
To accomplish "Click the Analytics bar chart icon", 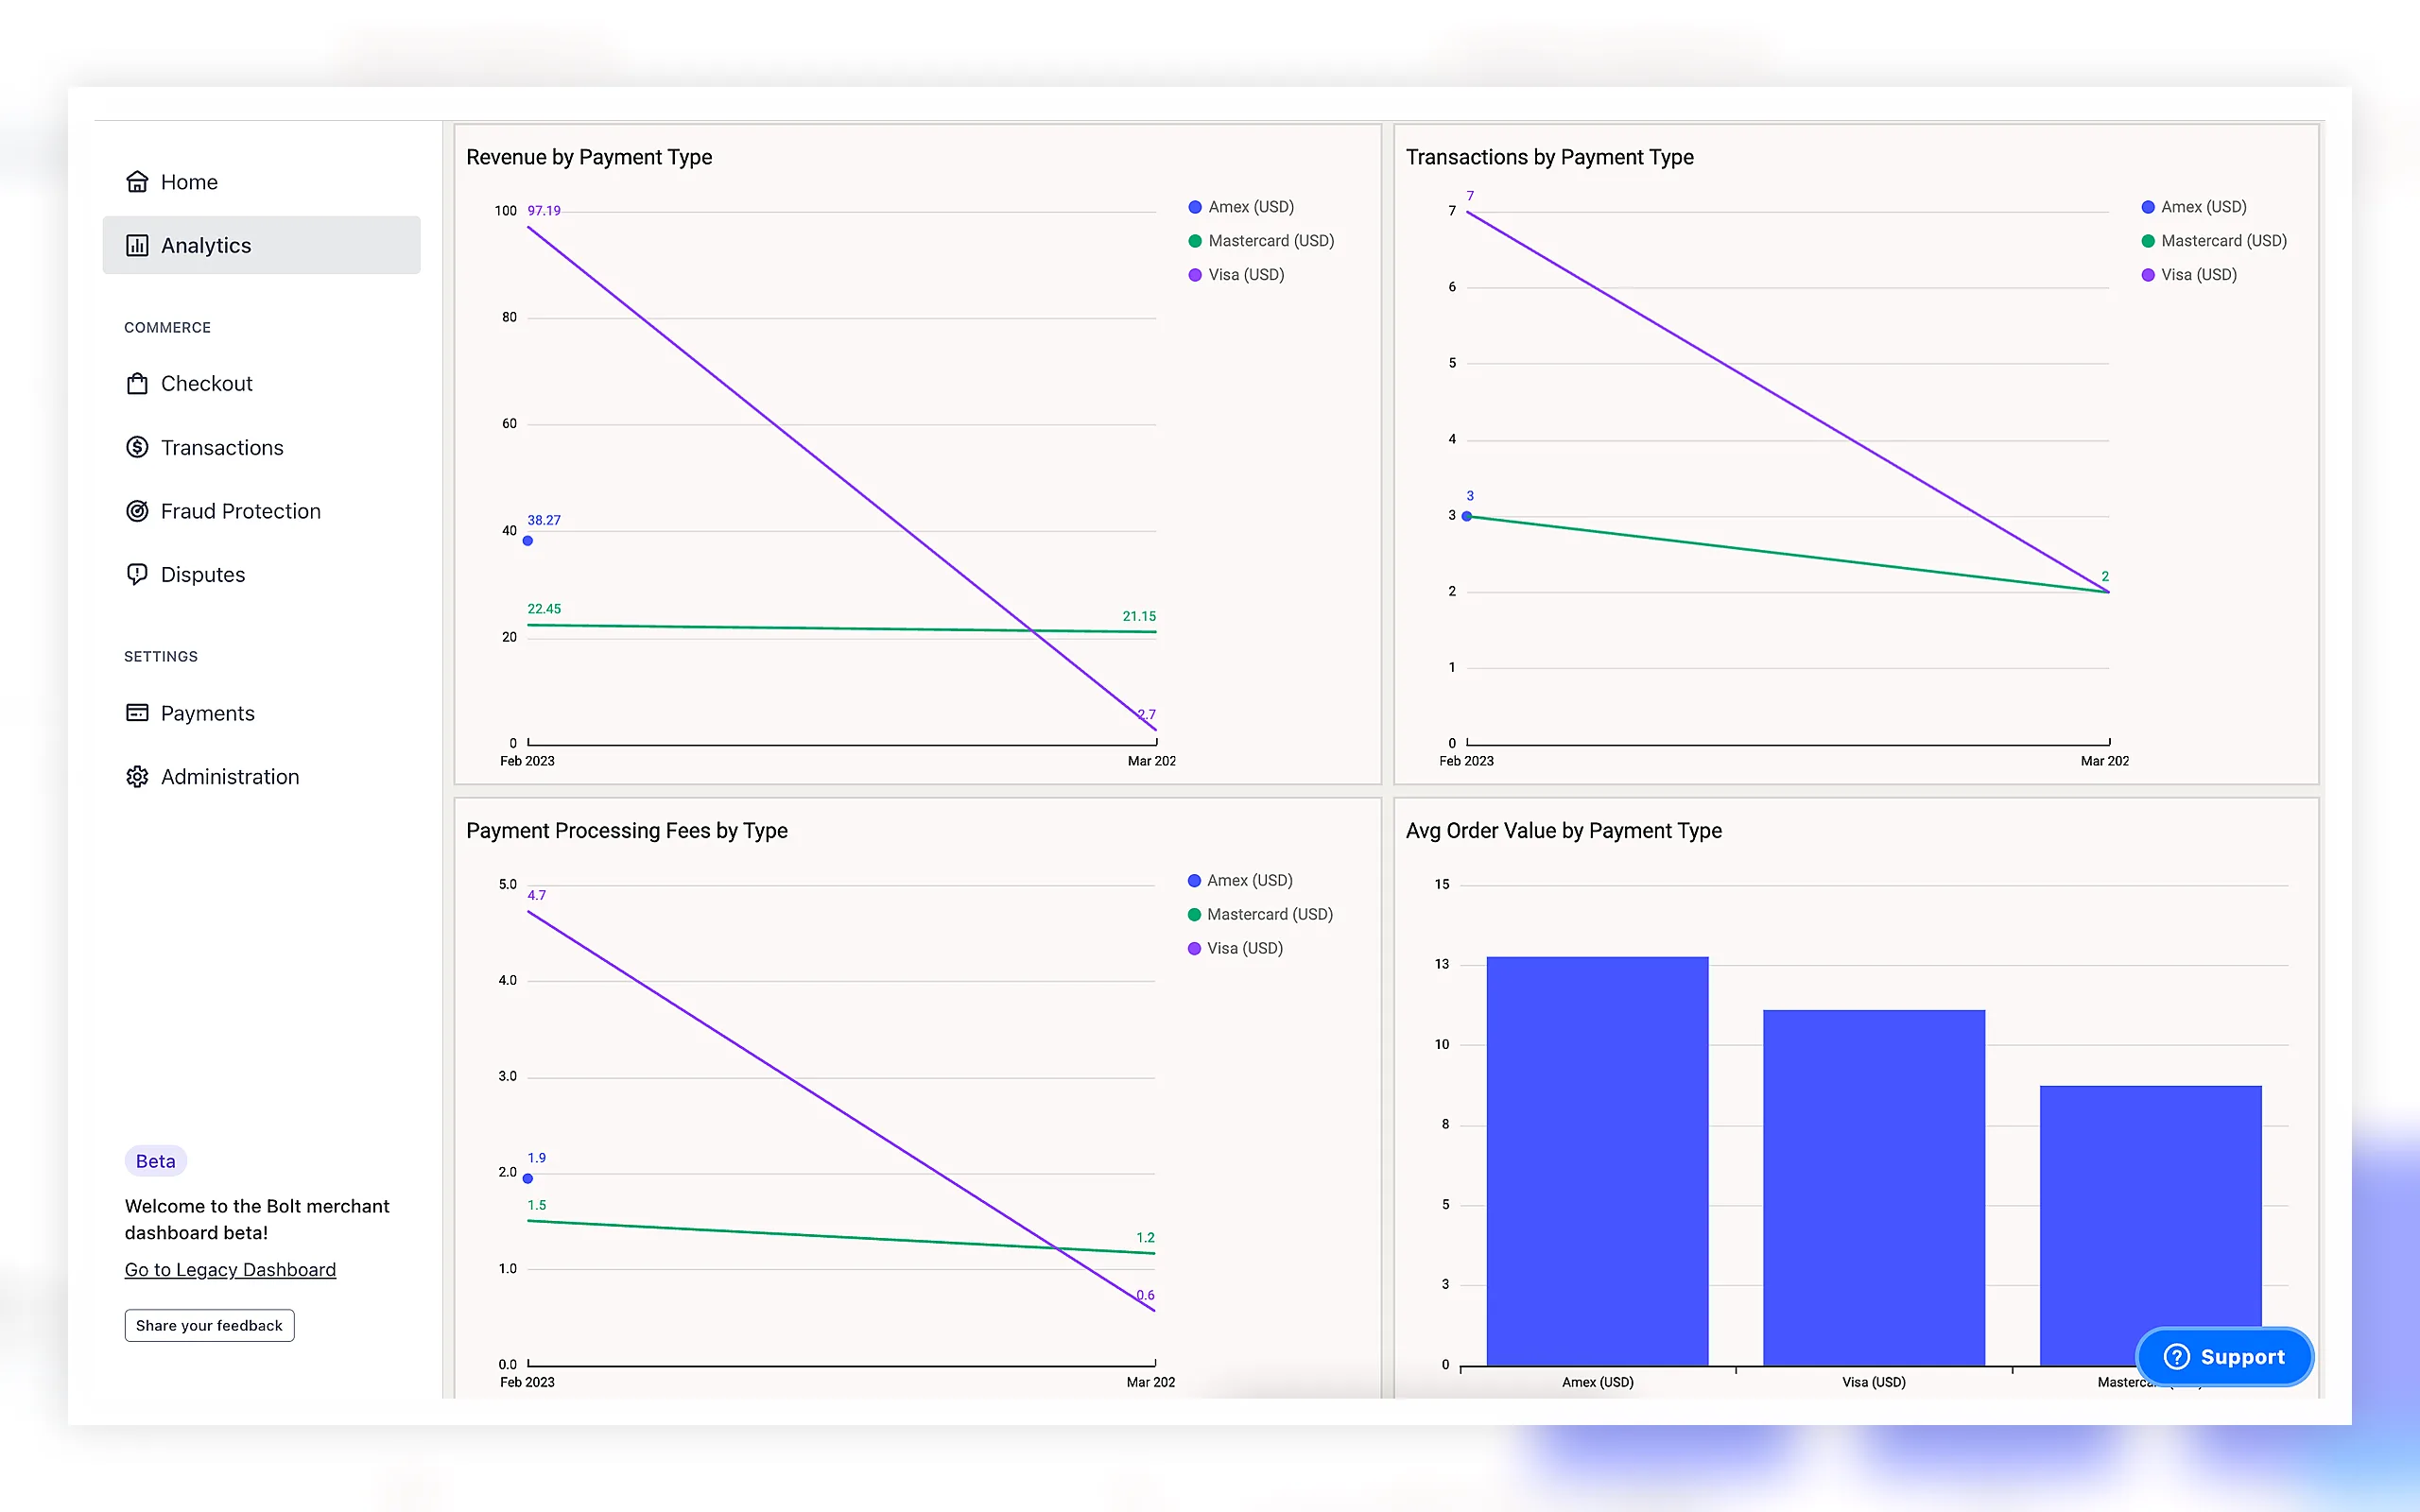I will point(137,245).
